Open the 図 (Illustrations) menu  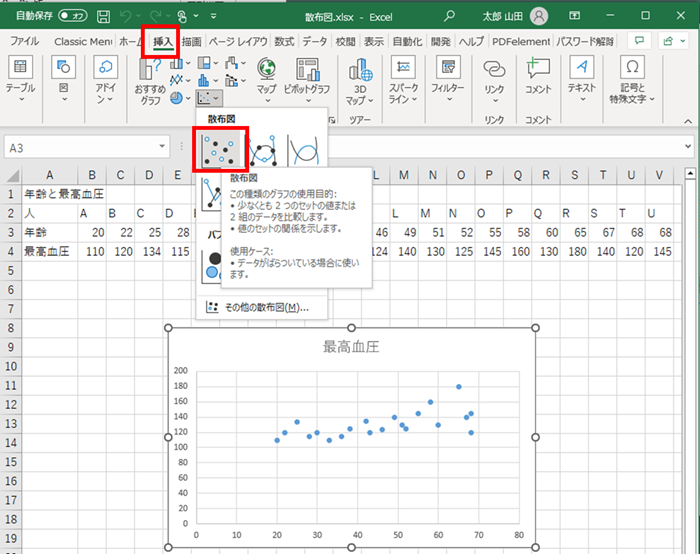(x=64, y=79)
